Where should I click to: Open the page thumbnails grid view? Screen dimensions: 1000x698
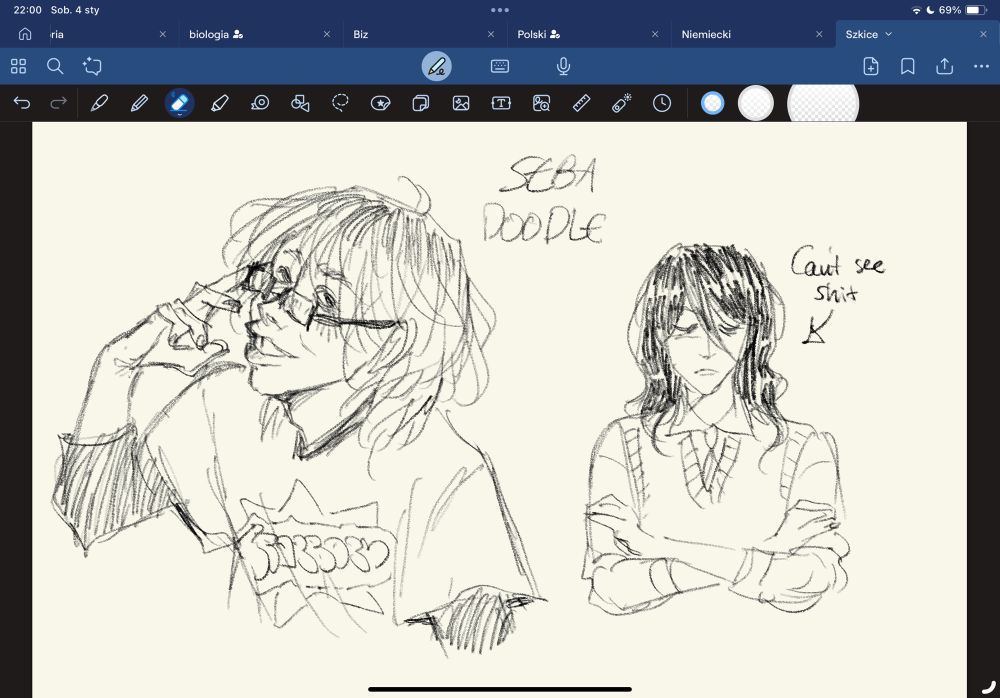click(18, 66)
